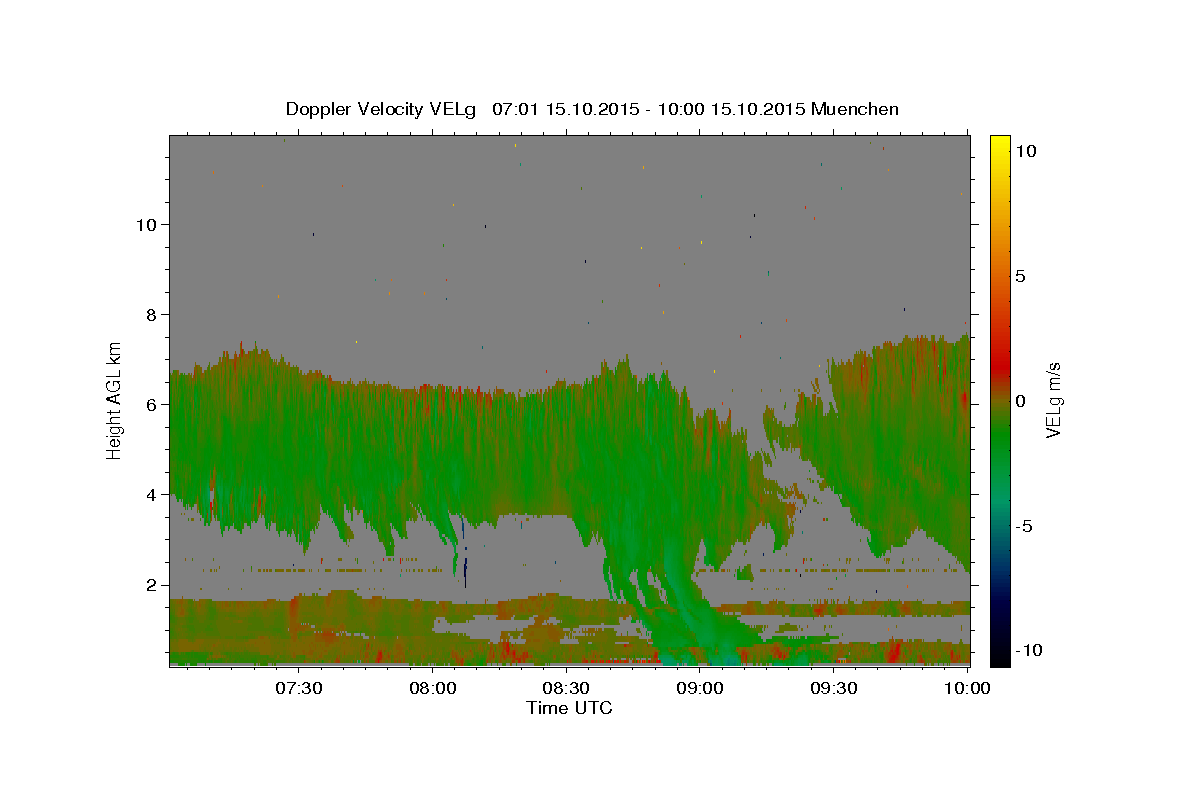Click the start time '07:01 15.10.2015' in title
Screen dimensions: 1200x800
[x=564, y=109]
